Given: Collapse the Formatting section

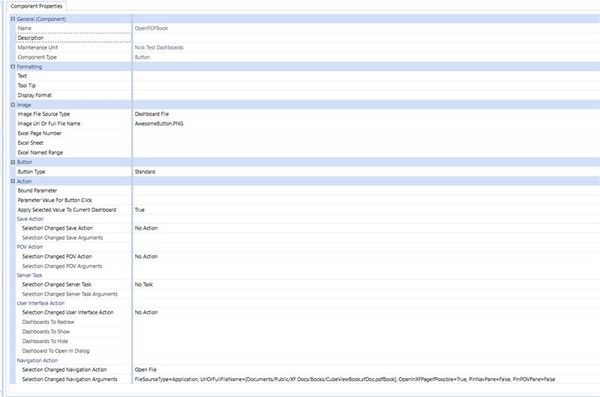Looking at the screenshot, I should [x=13, y=67].
